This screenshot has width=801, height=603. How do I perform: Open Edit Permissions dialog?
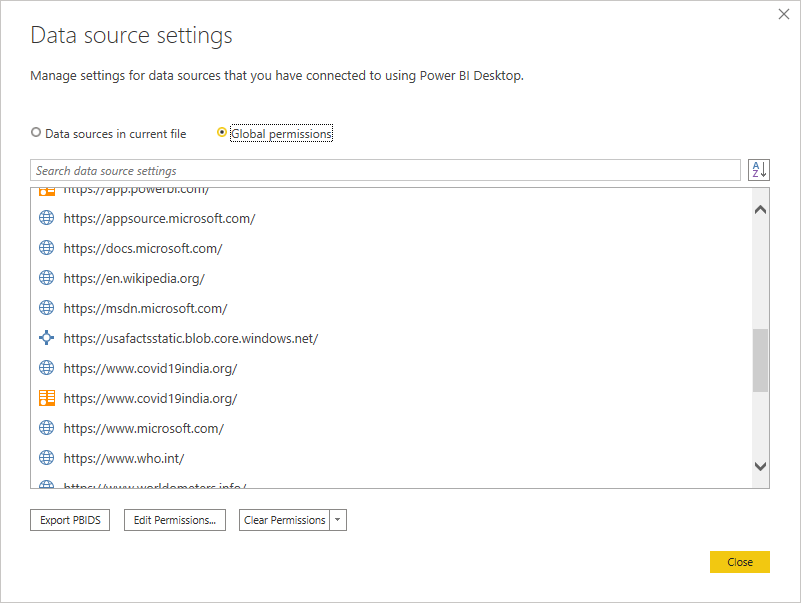(175, 520)
